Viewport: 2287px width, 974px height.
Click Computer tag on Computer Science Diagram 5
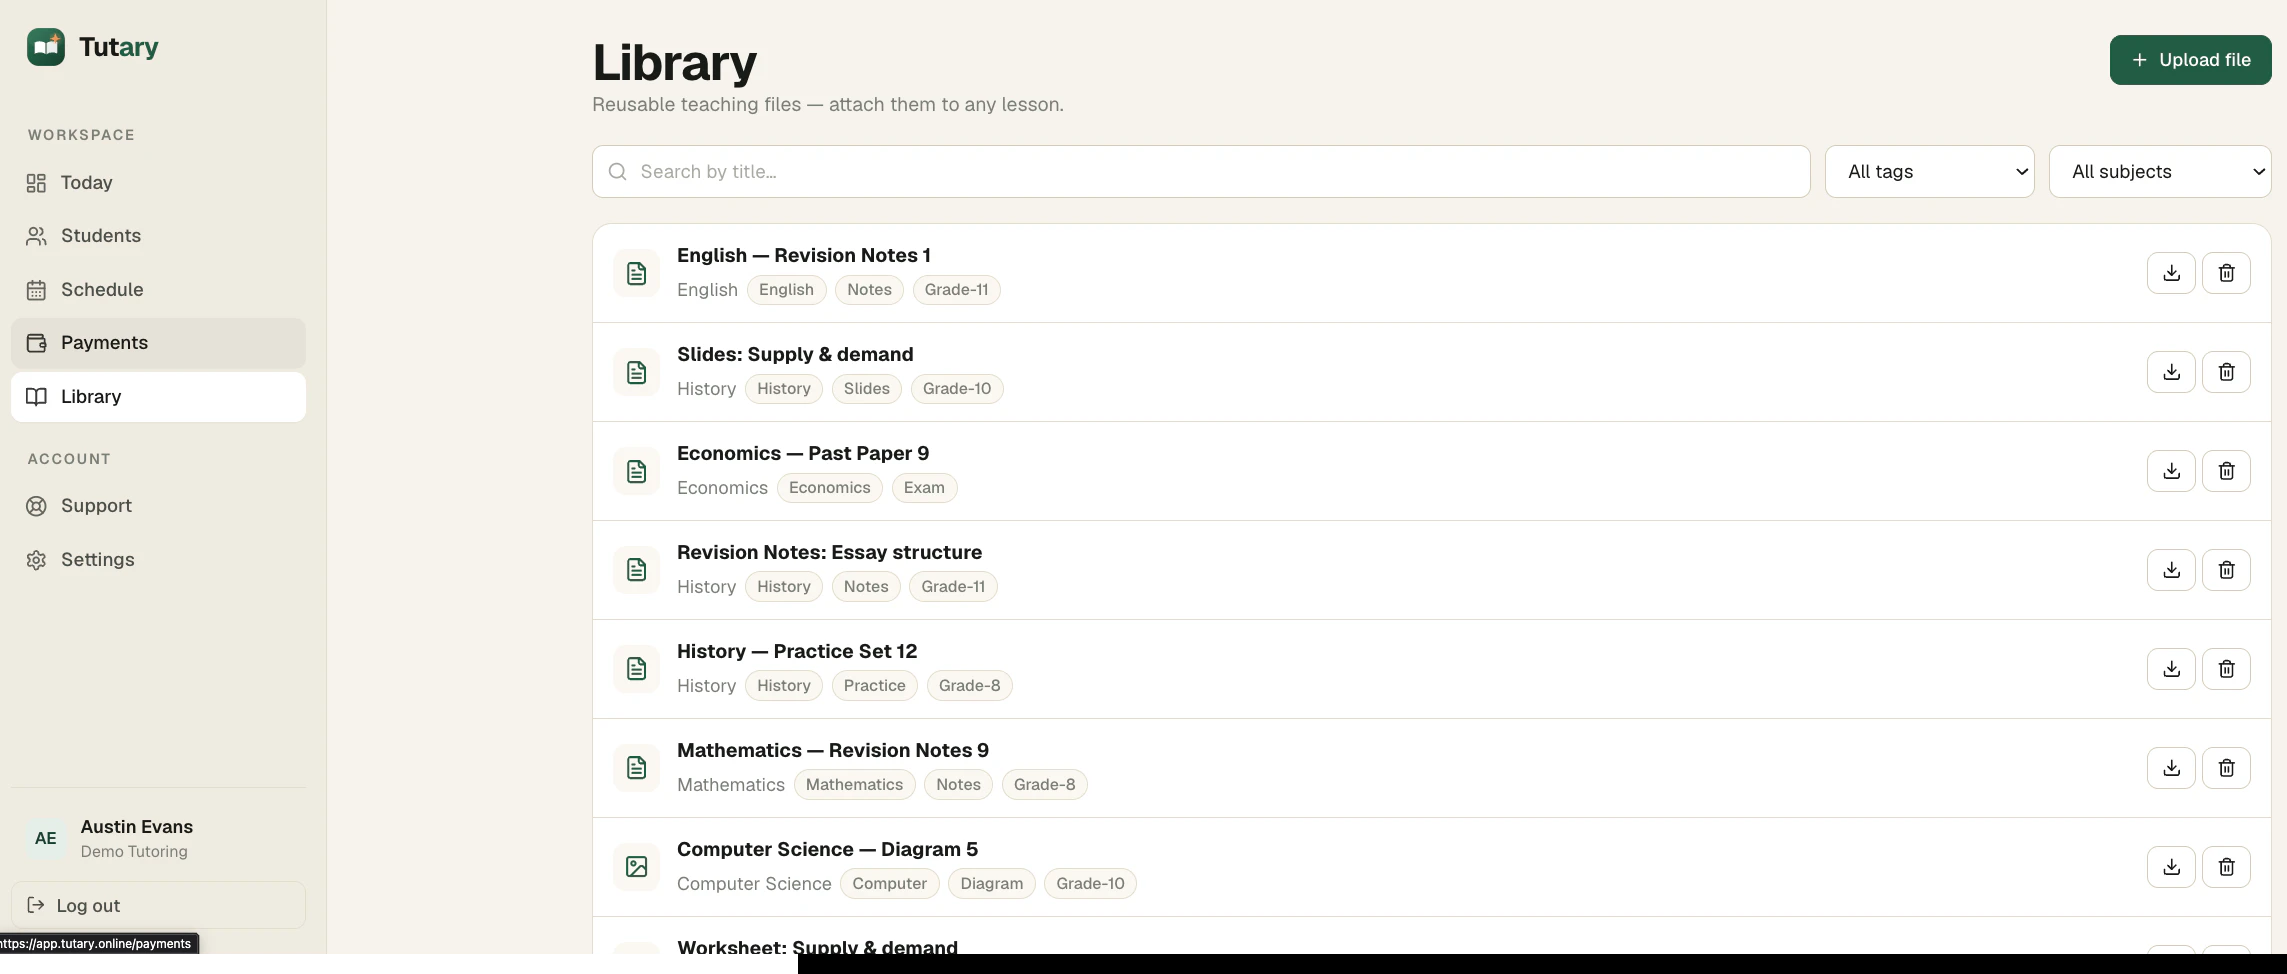click(889, 884)
